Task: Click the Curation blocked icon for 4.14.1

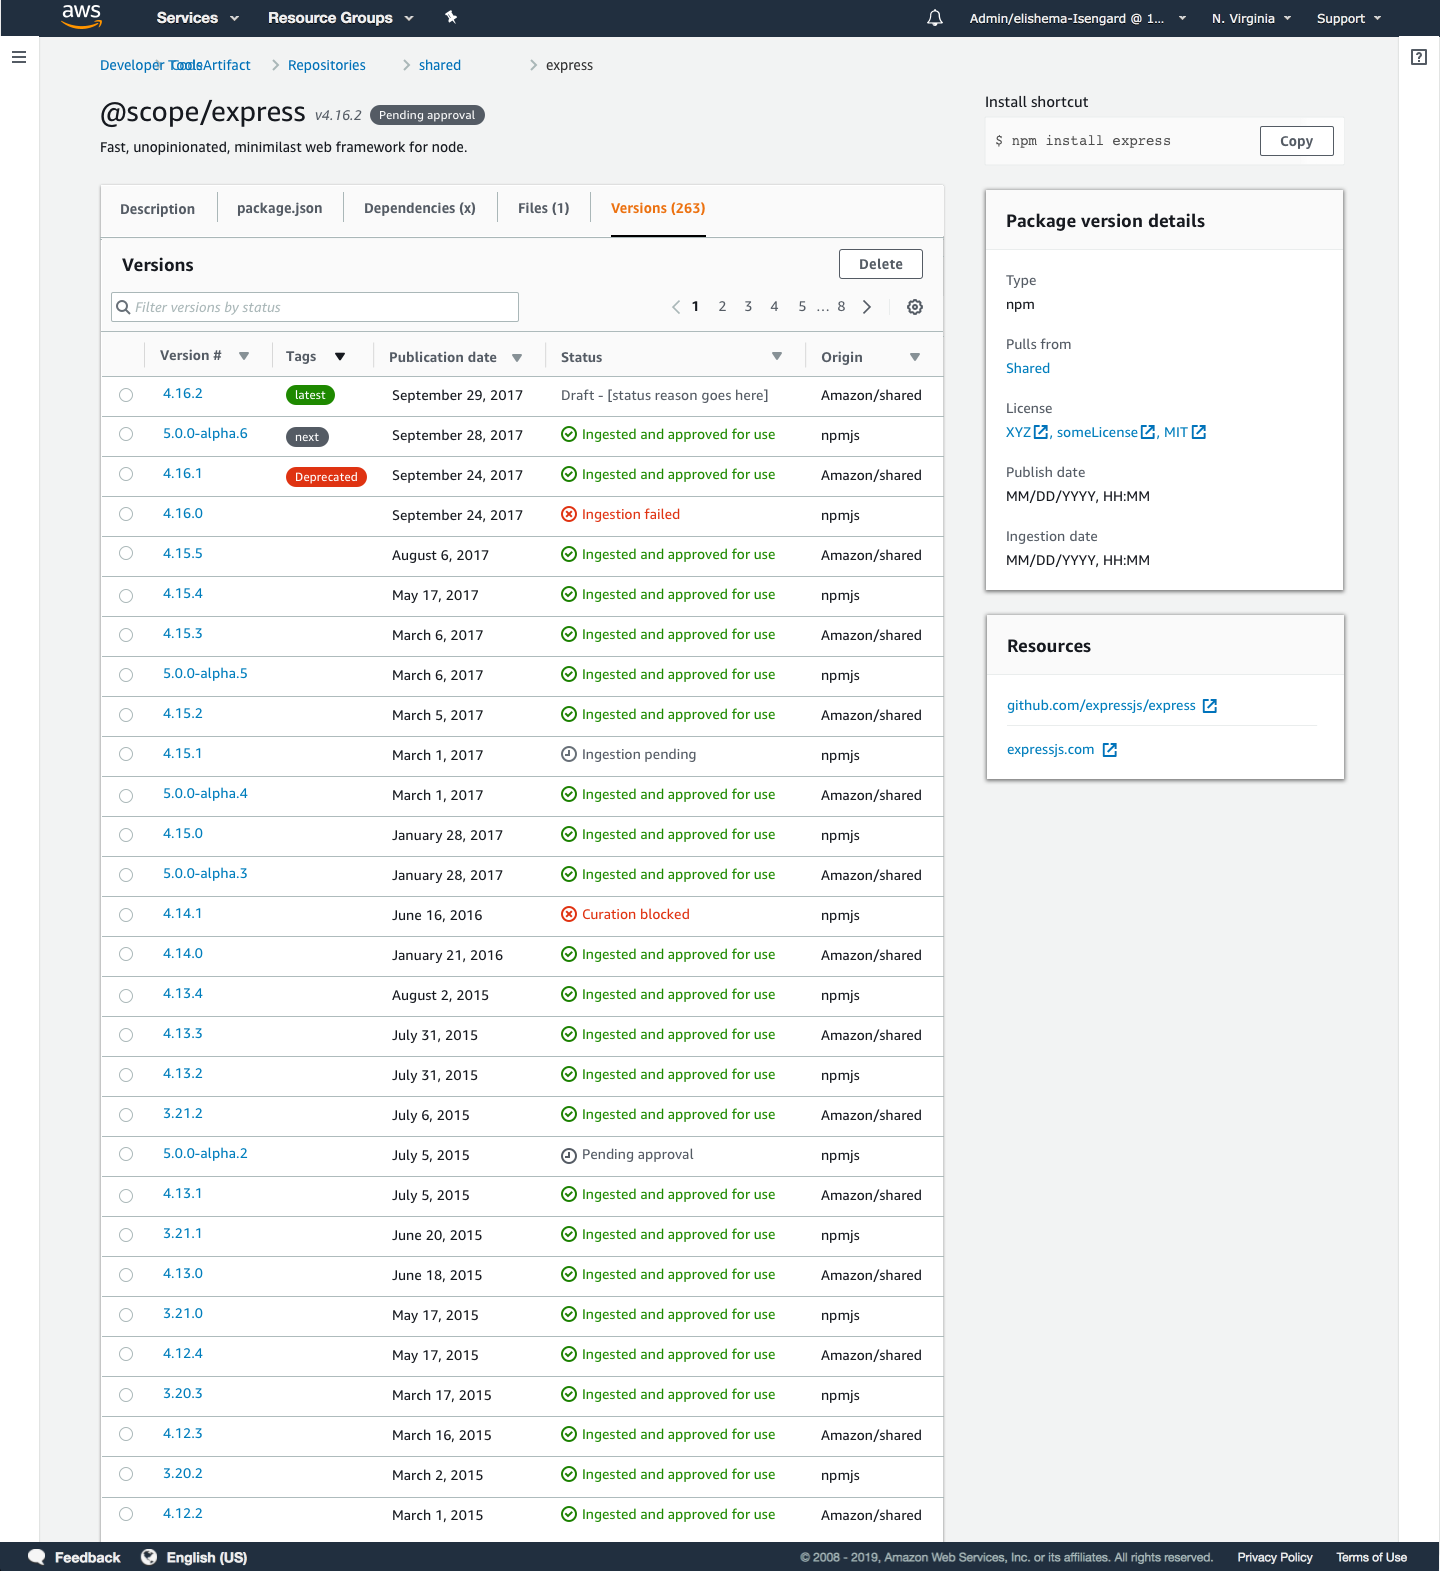Action: pyautogui.click(x=569, y=914)
